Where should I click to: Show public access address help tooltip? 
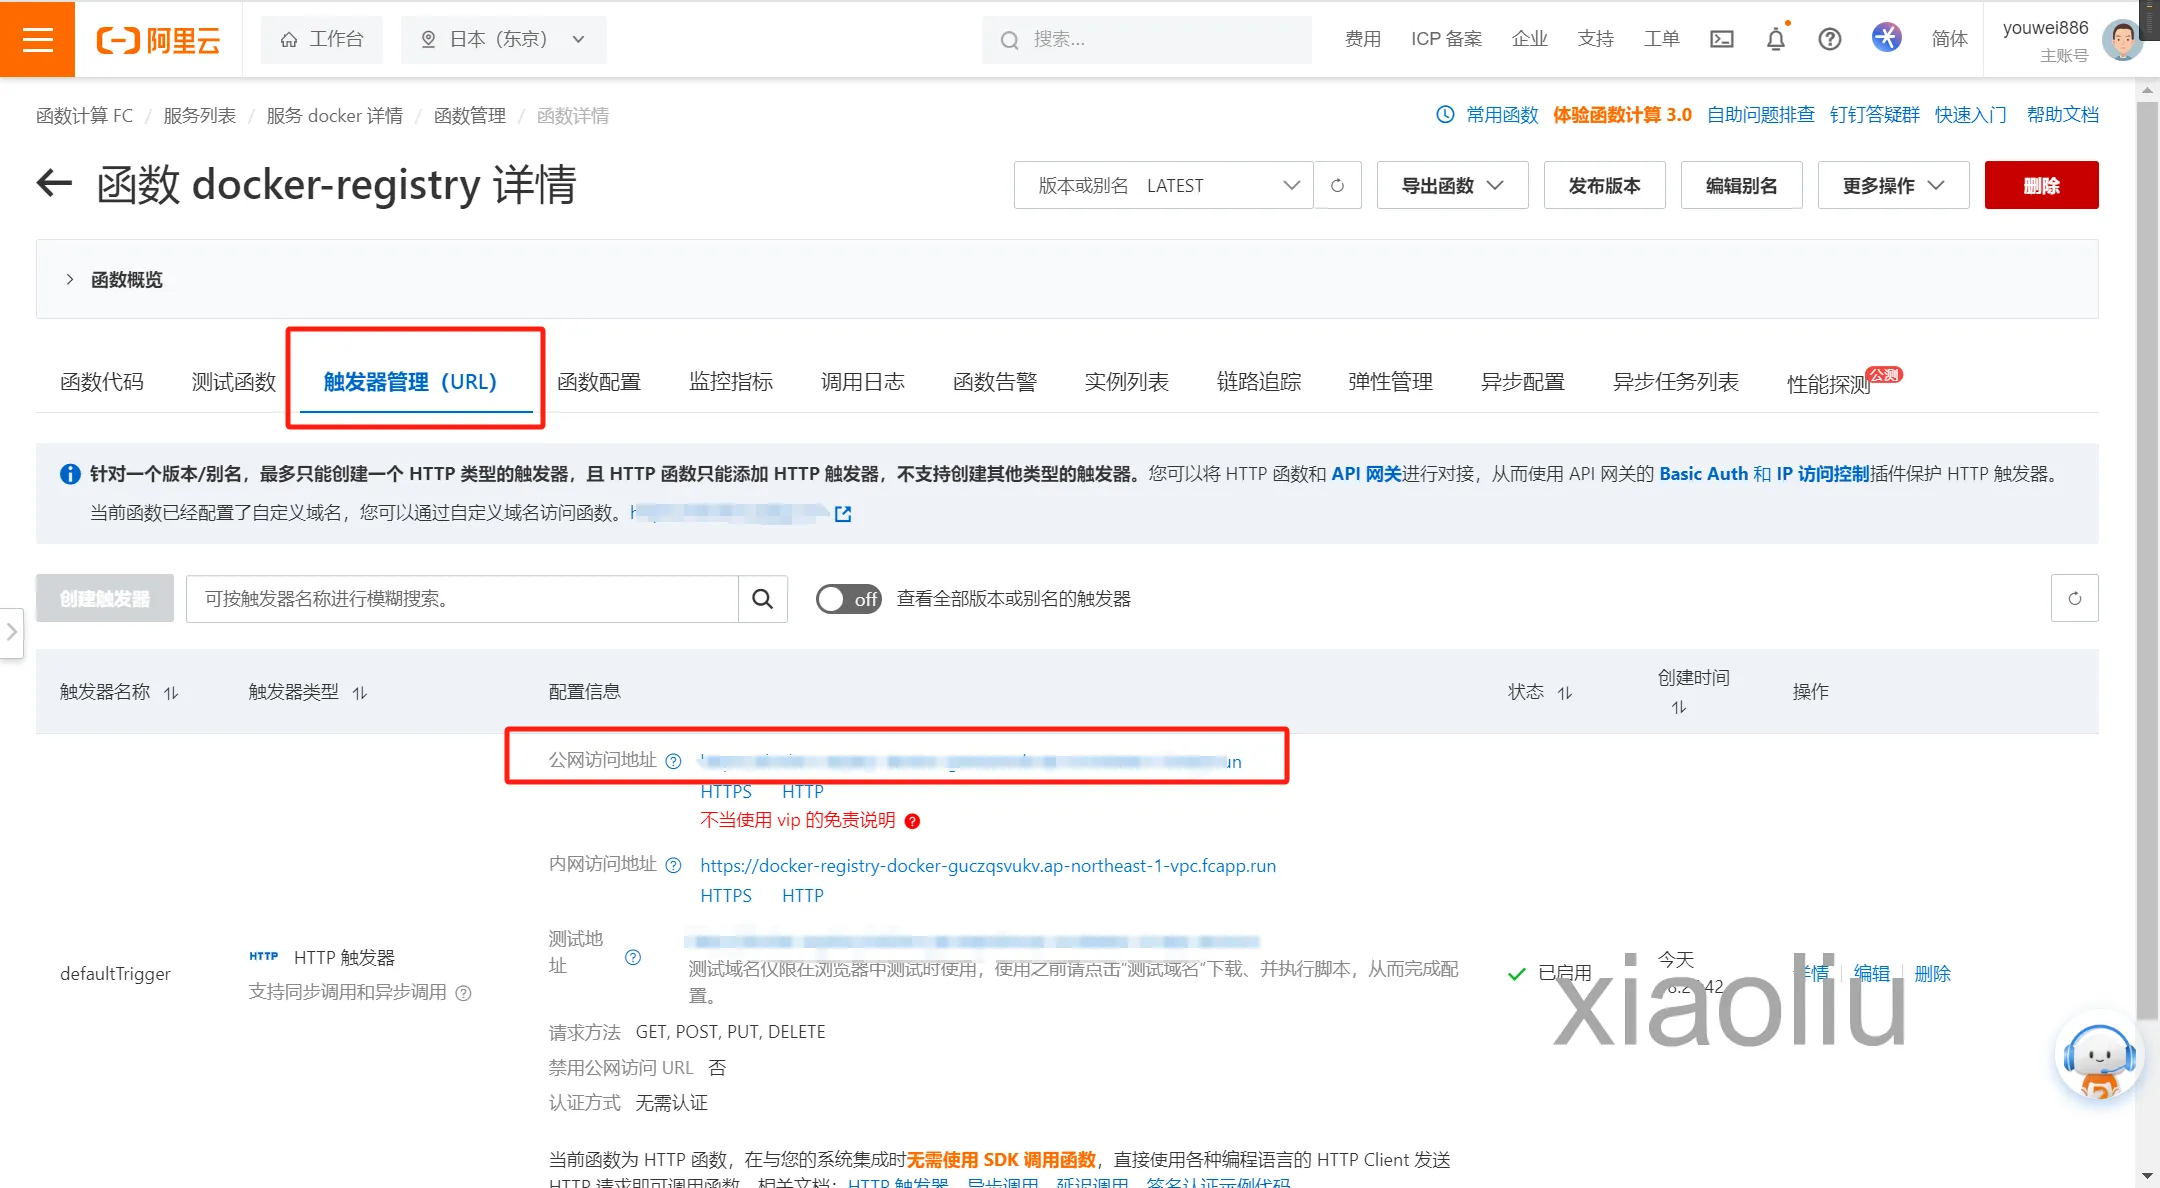(x=673, y=761)
